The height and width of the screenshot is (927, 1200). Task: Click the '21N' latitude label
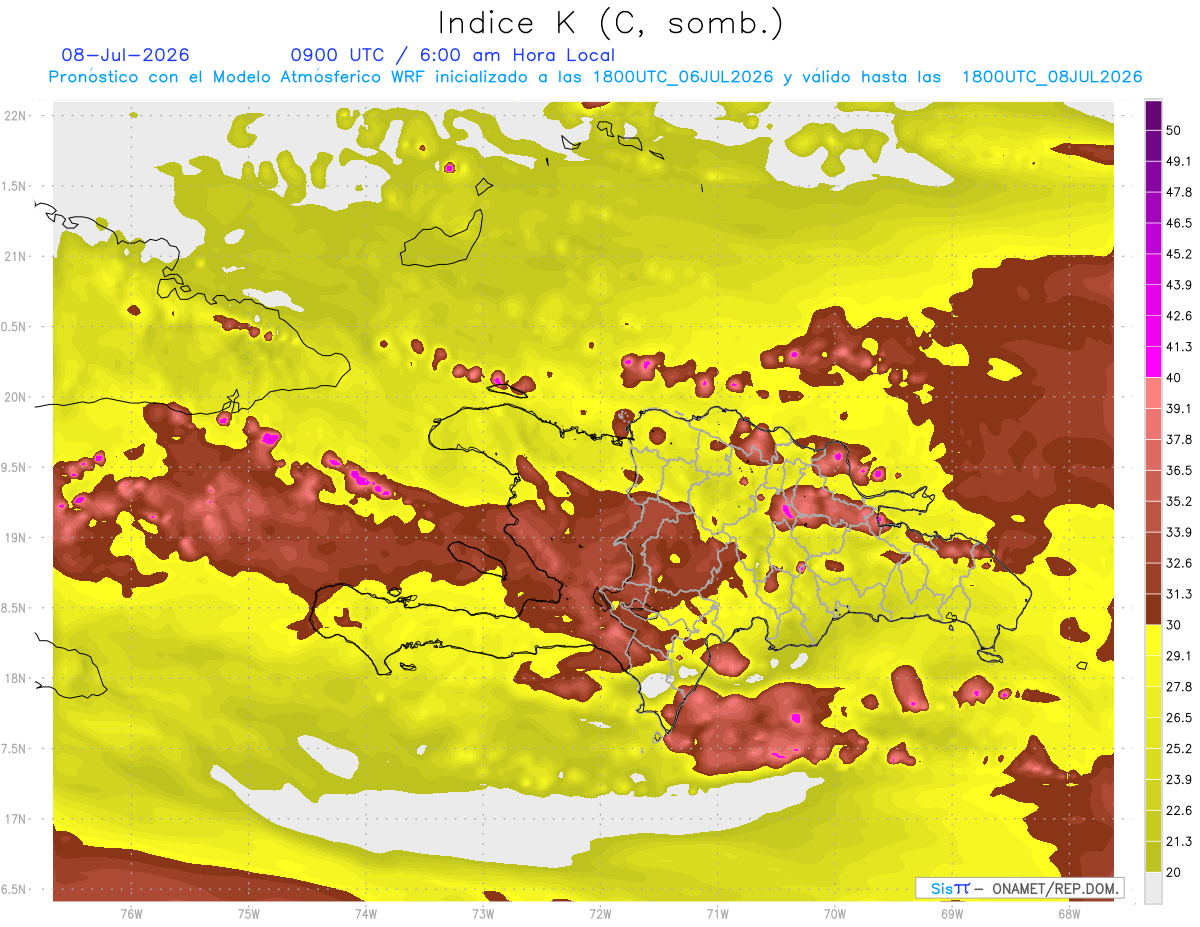(15, 256)
